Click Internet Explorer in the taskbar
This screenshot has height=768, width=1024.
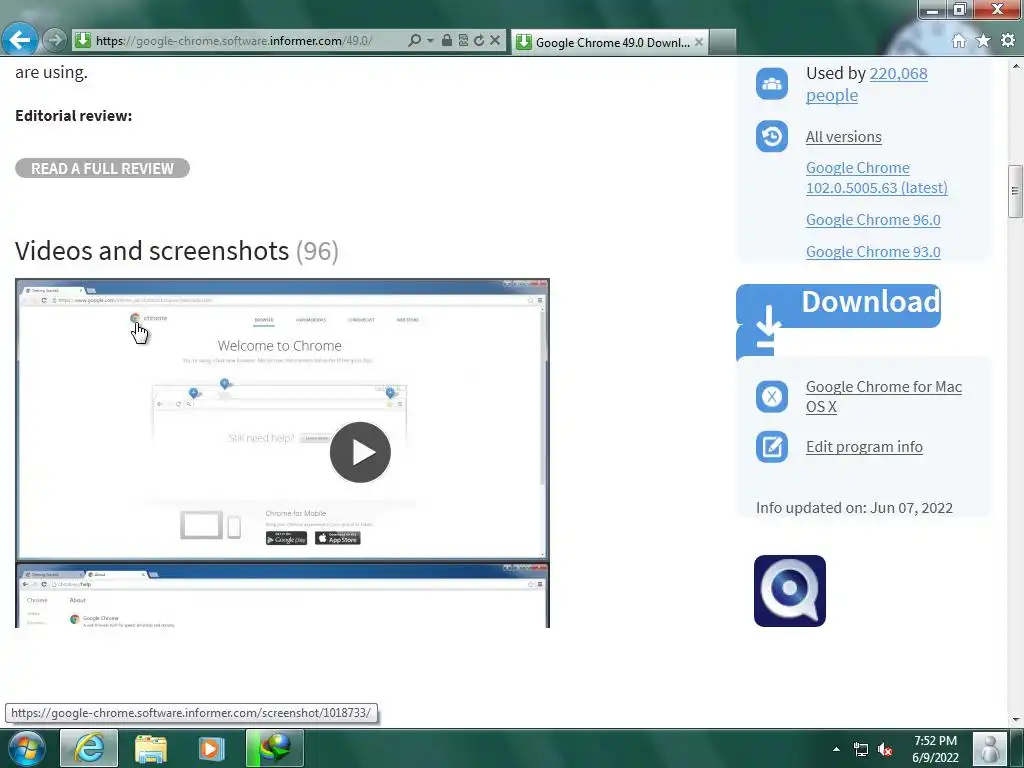coord(89,748)
